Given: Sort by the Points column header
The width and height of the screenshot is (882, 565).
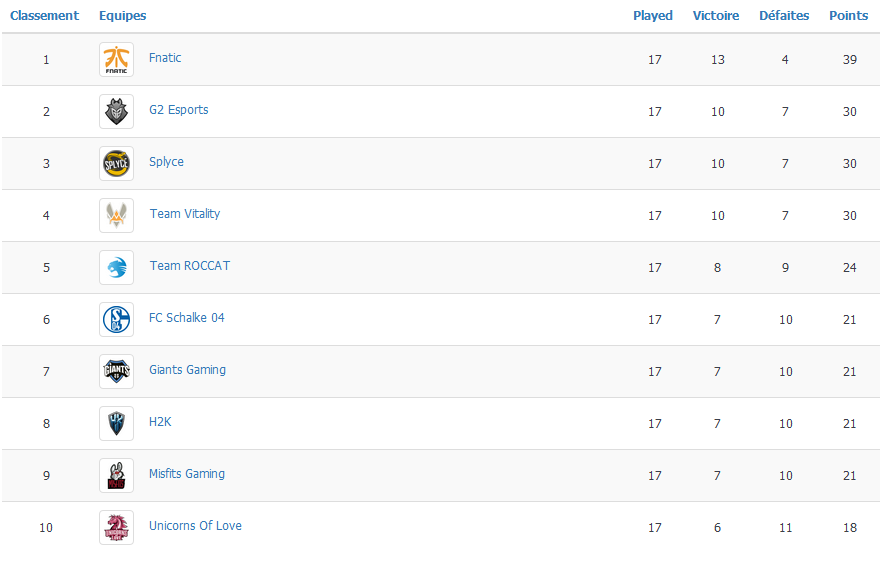Looking at the screenshot, I should coord(848,16).
